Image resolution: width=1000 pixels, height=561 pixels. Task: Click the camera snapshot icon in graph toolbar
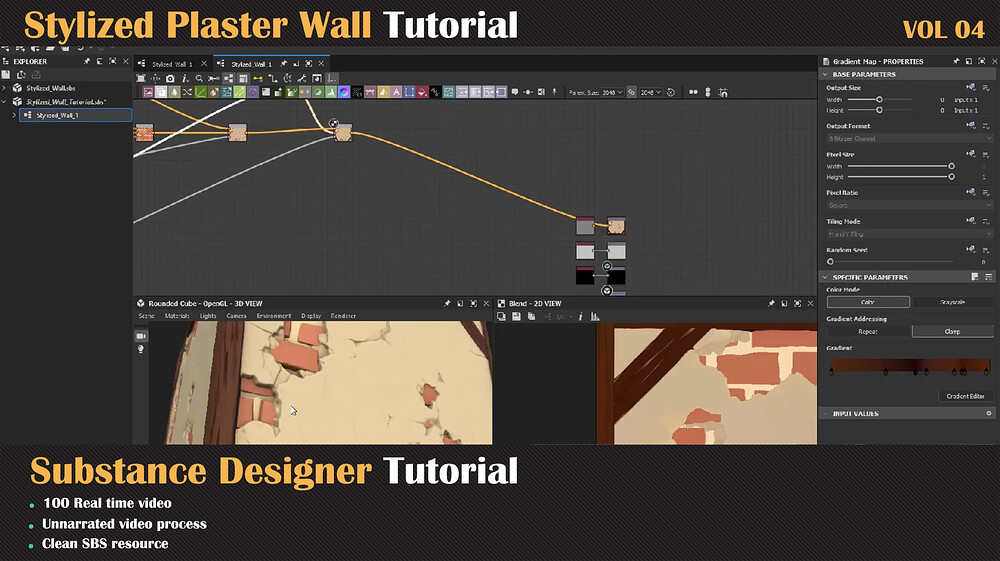pos(170,78)
